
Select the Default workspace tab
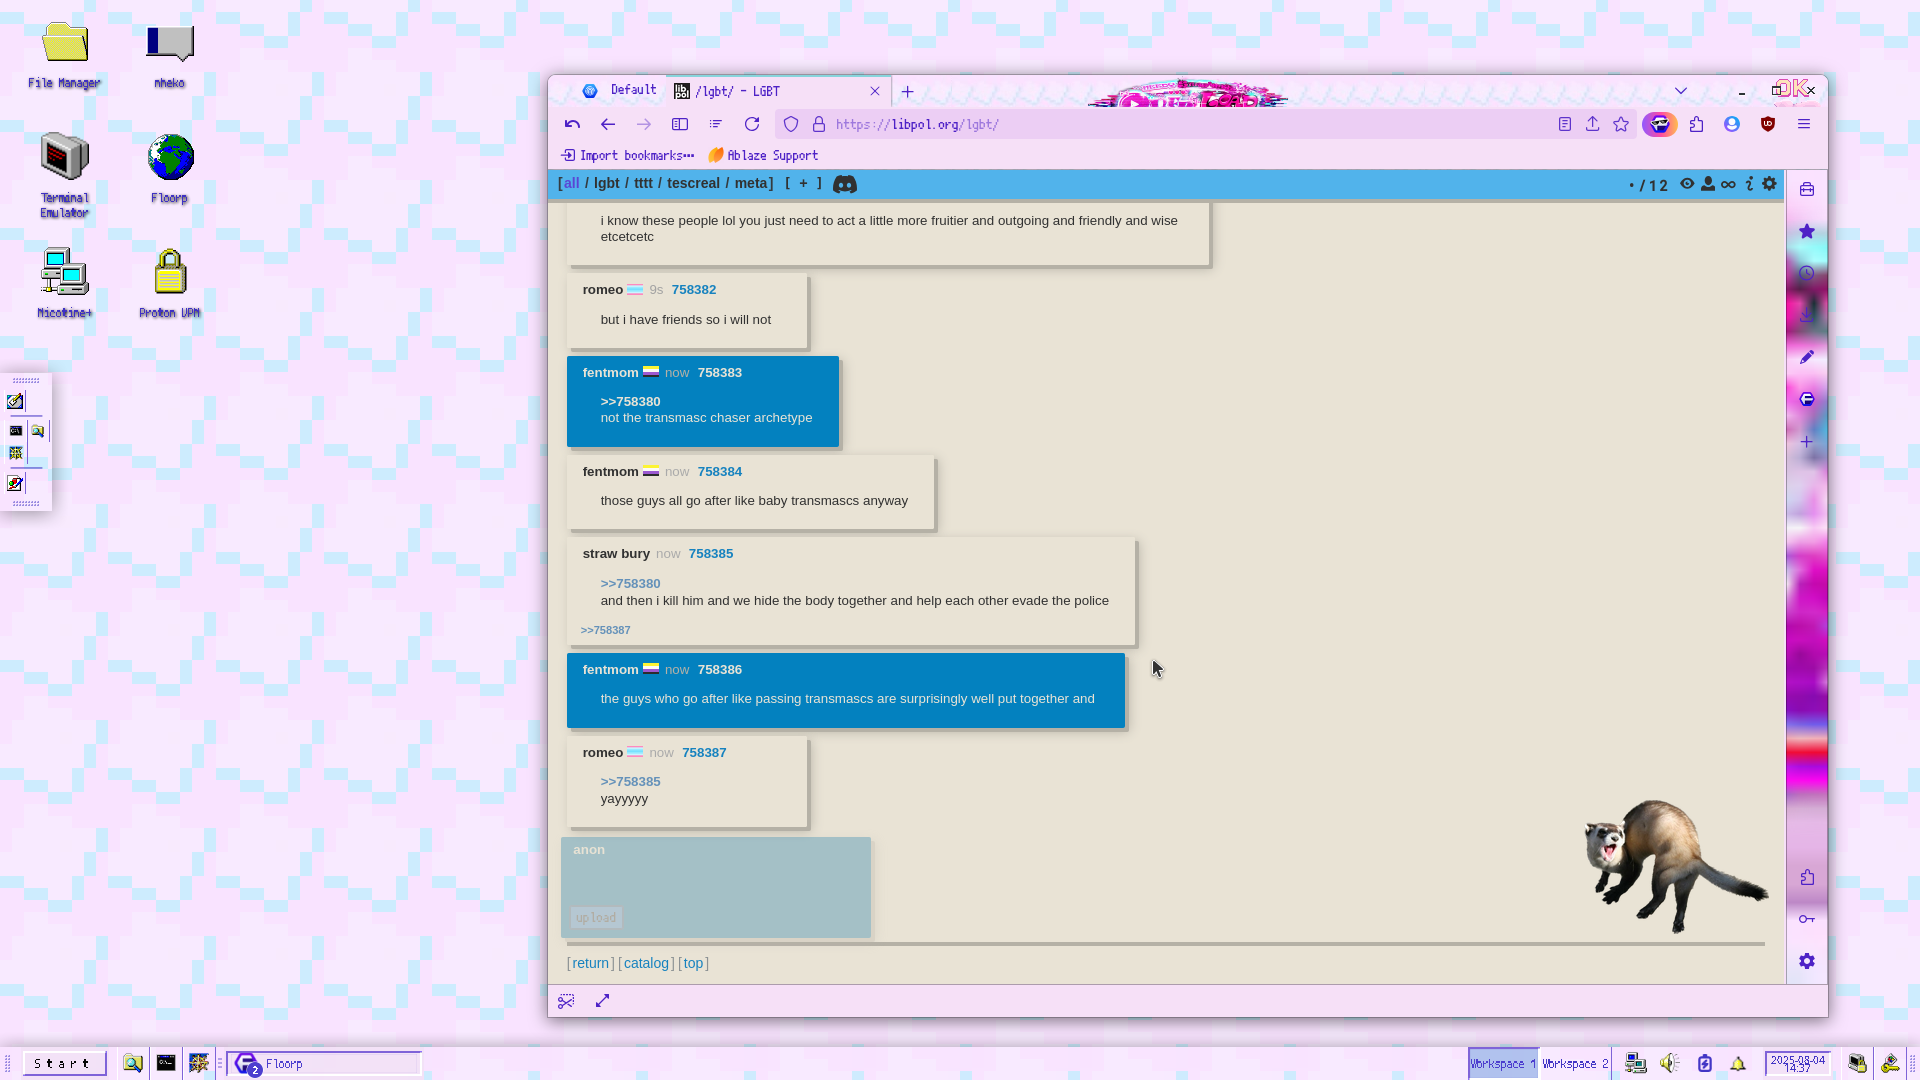(620, 90)
